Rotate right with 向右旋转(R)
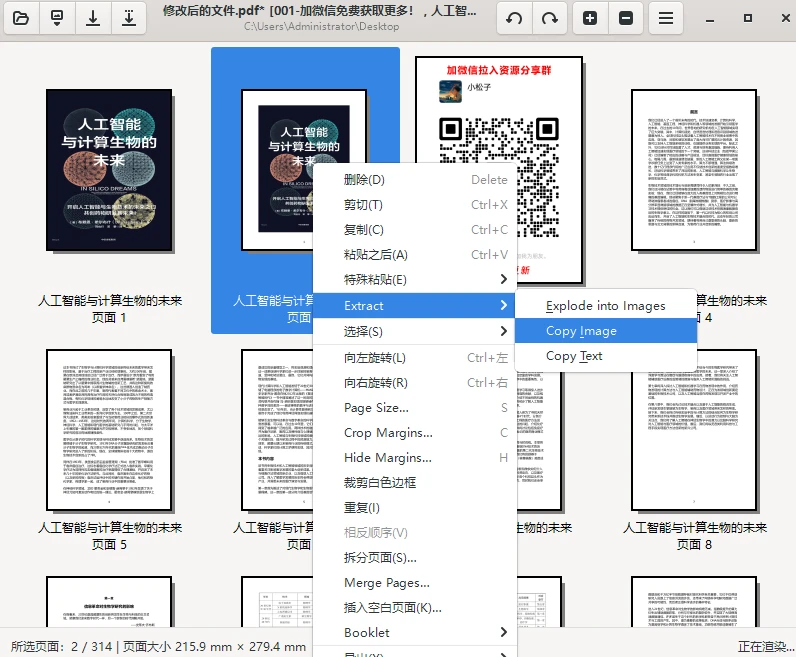Screen dimensions: 796x657 pos(415,383)
